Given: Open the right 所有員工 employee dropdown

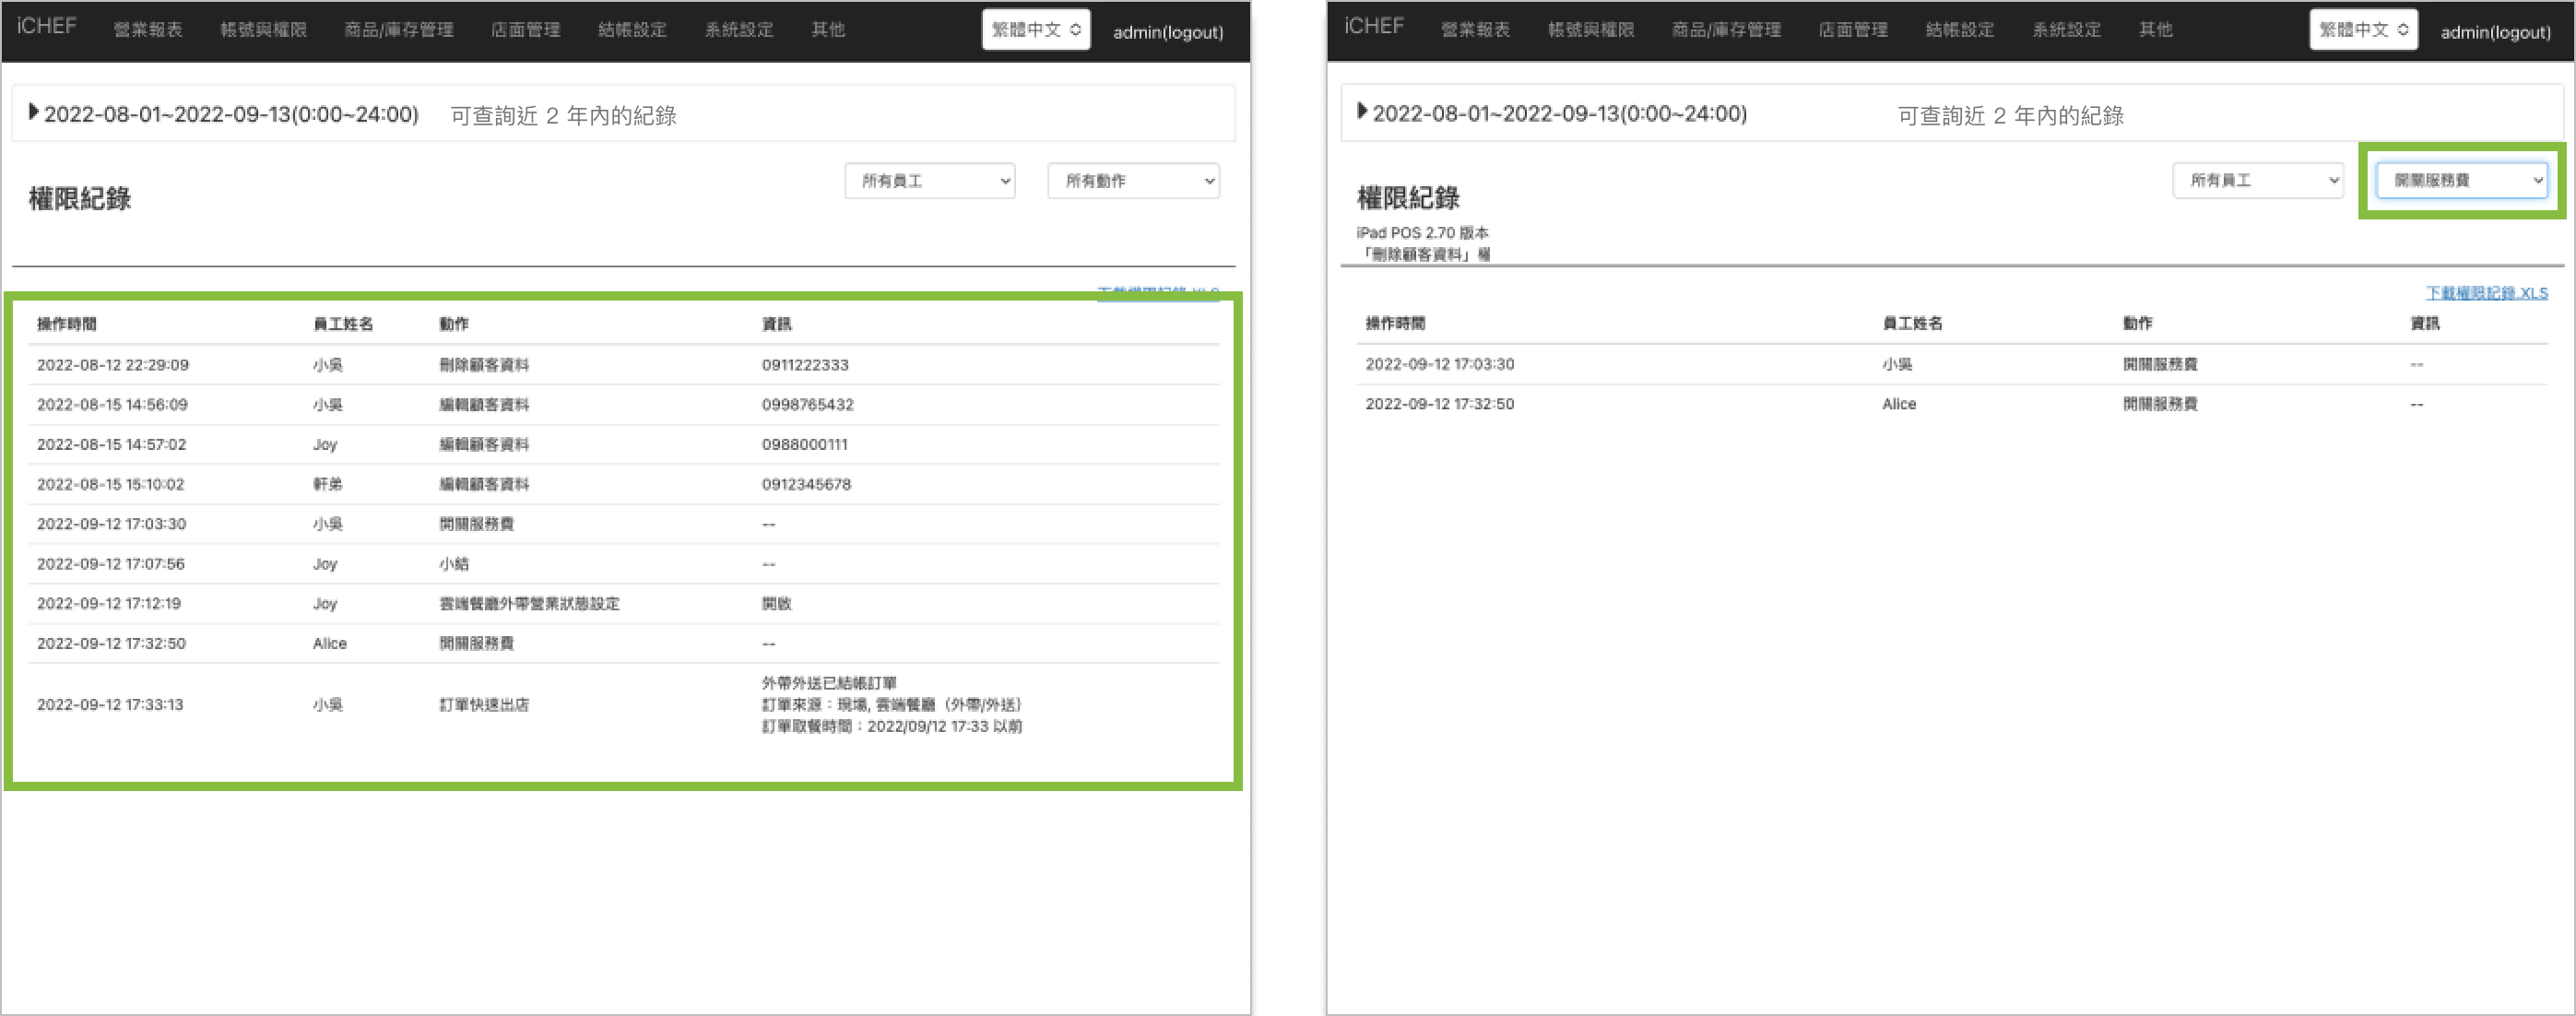Looking at the screenshot, I should point(2257,180).
